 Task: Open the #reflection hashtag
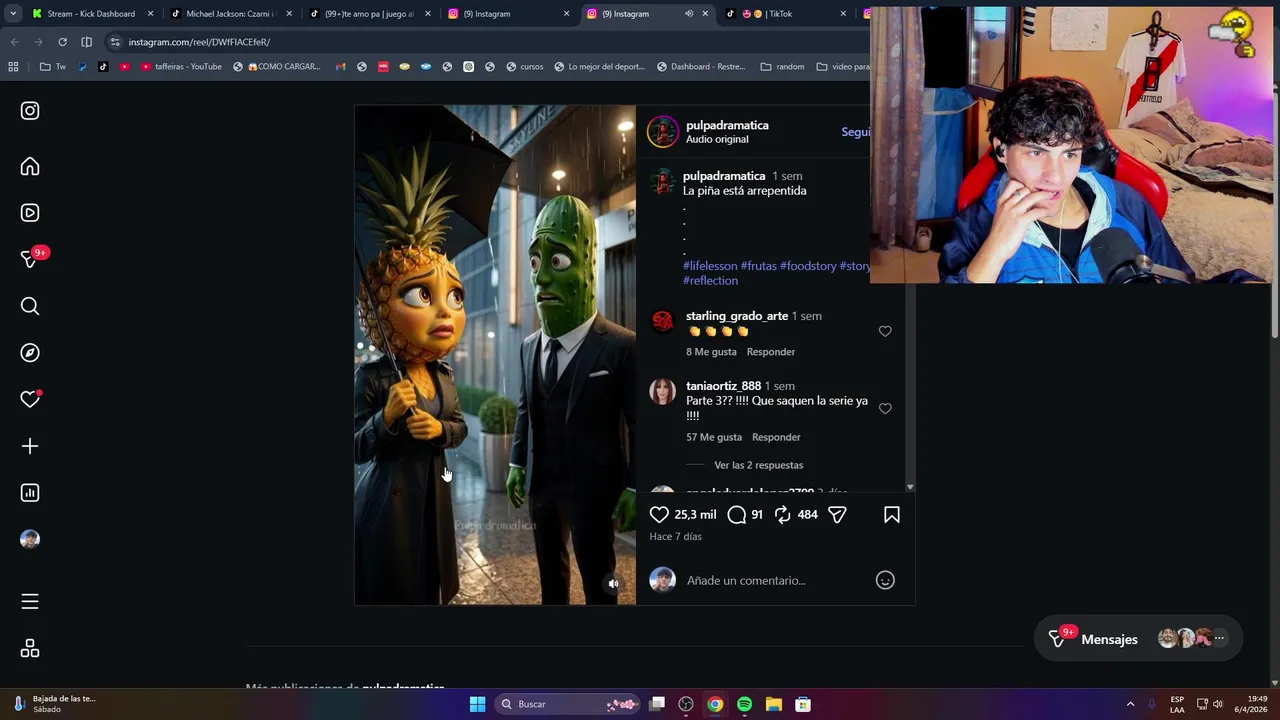[x=710, y=281]
